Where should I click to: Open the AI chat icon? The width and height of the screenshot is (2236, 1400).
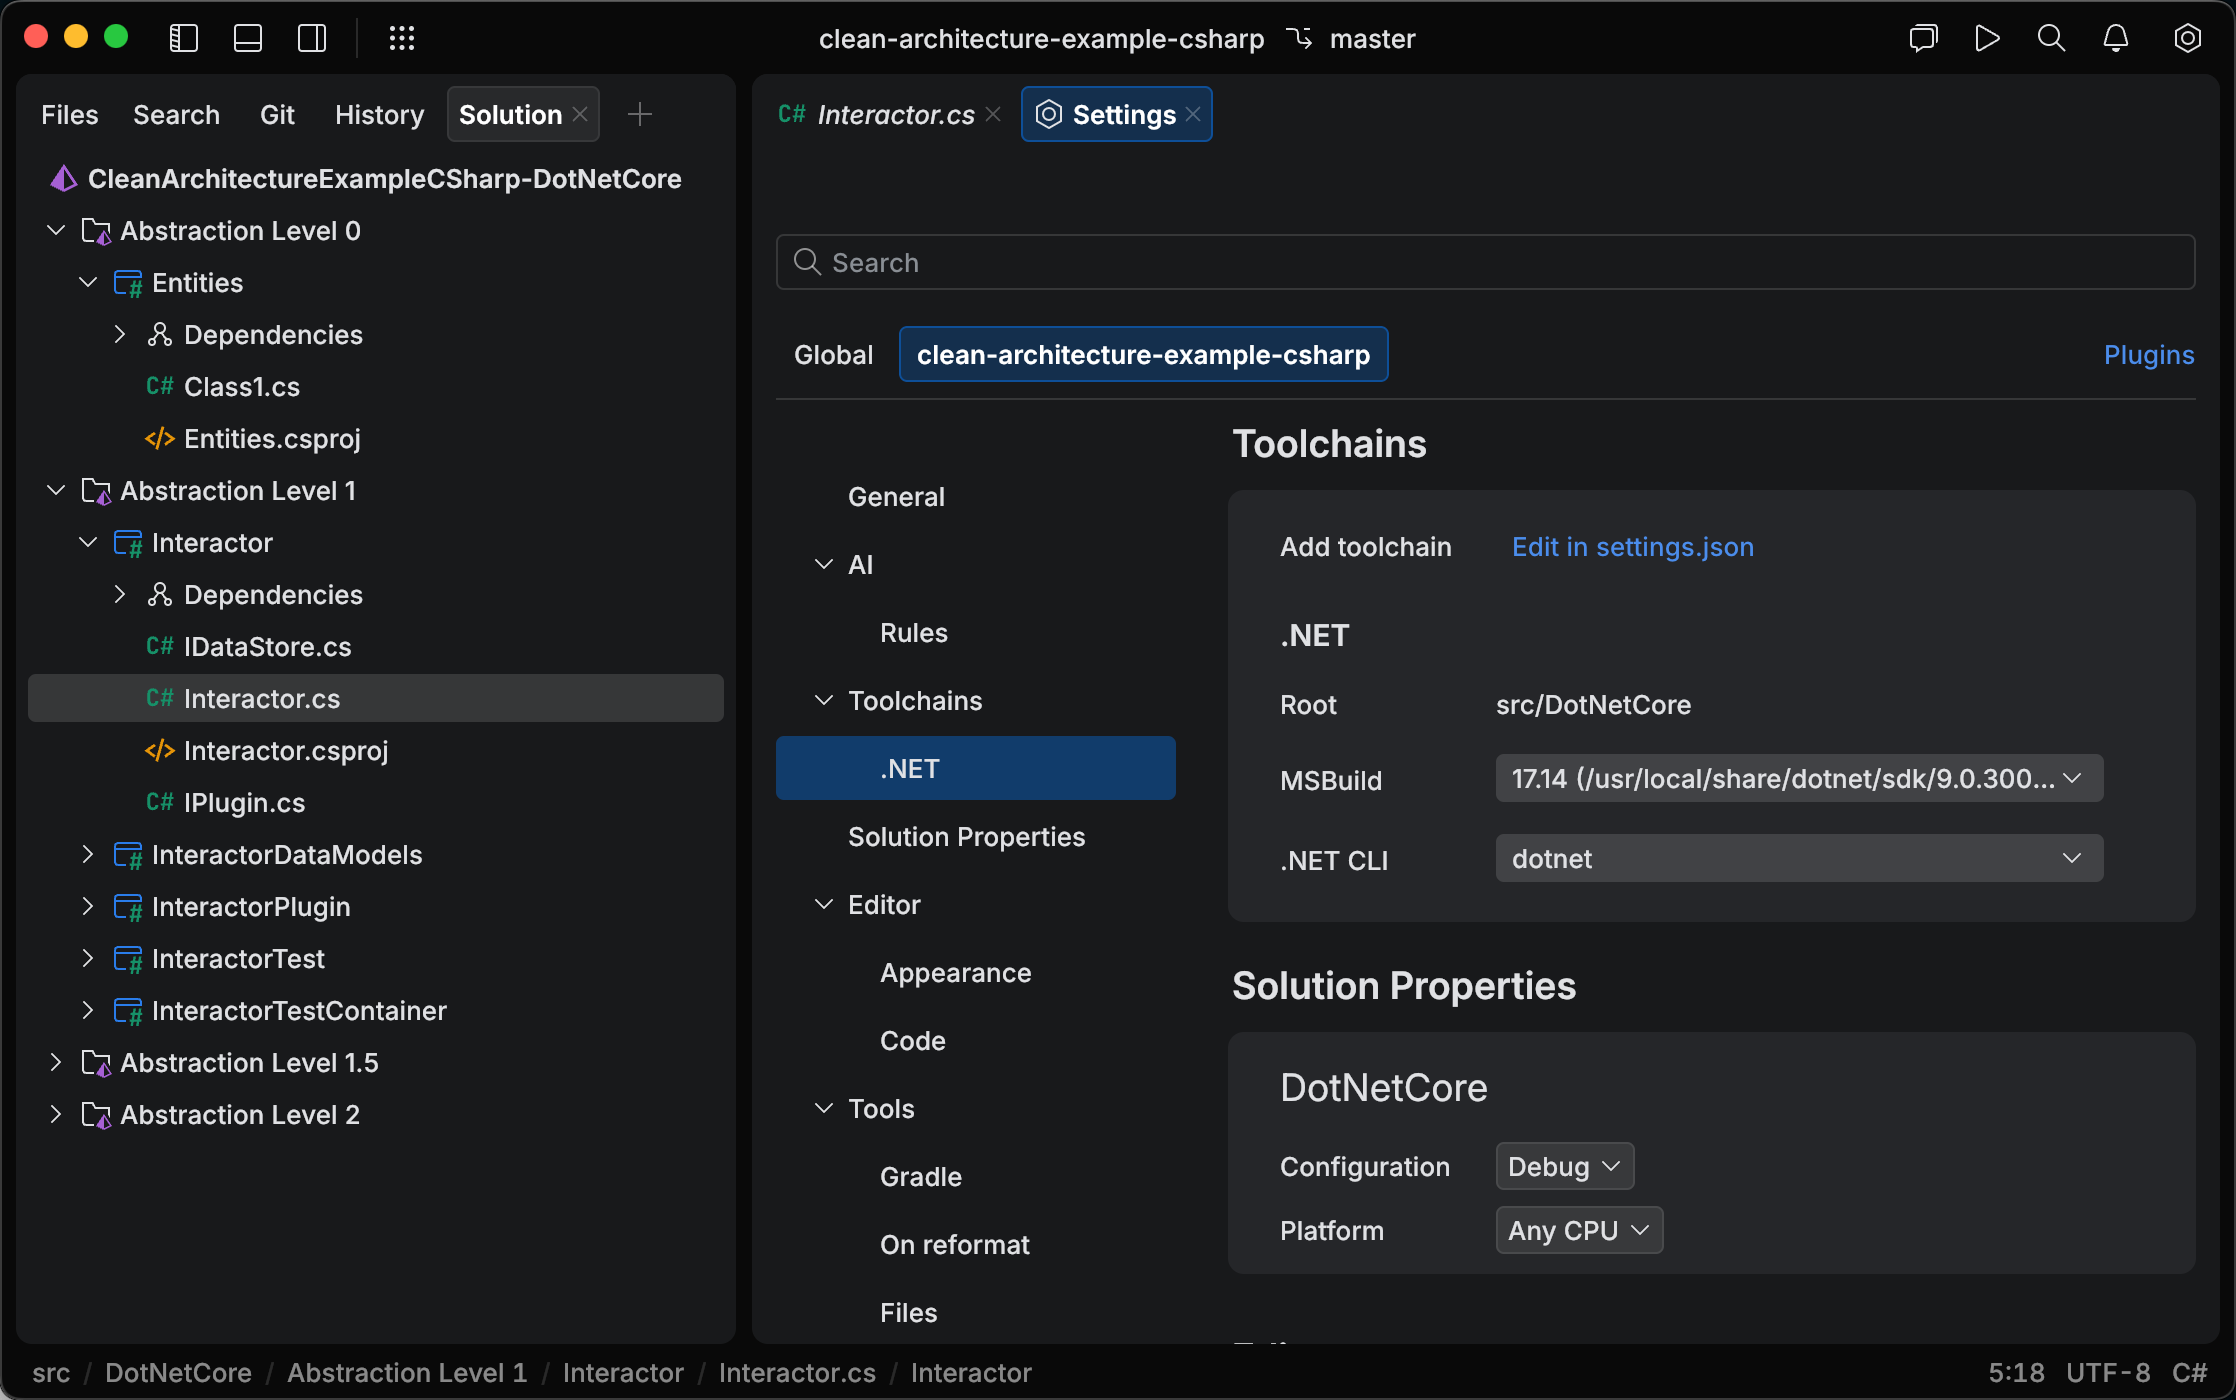coord(1923,38)
